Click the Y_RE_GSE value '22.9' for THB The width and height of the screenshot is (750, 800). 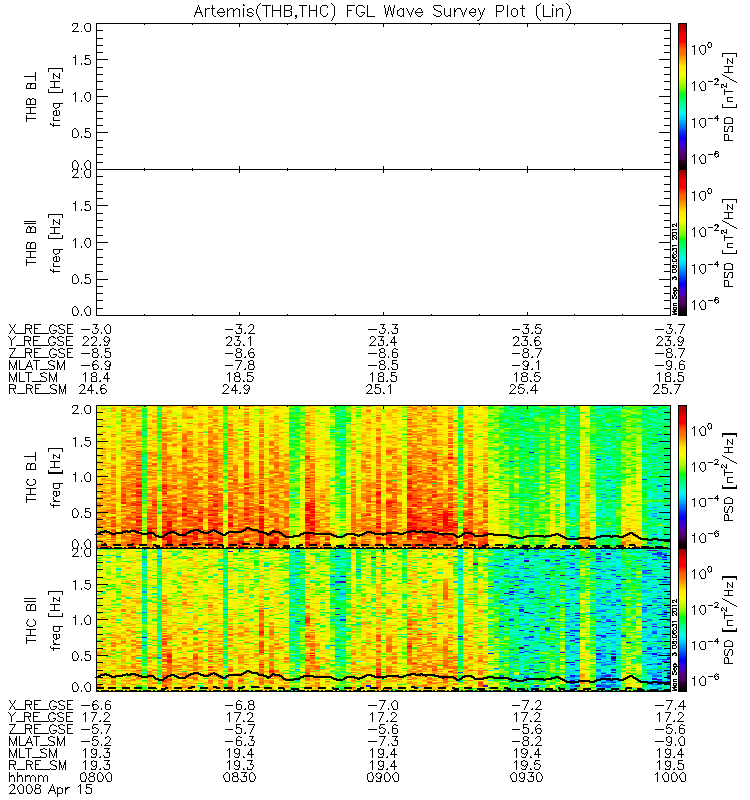click(96, 341)
